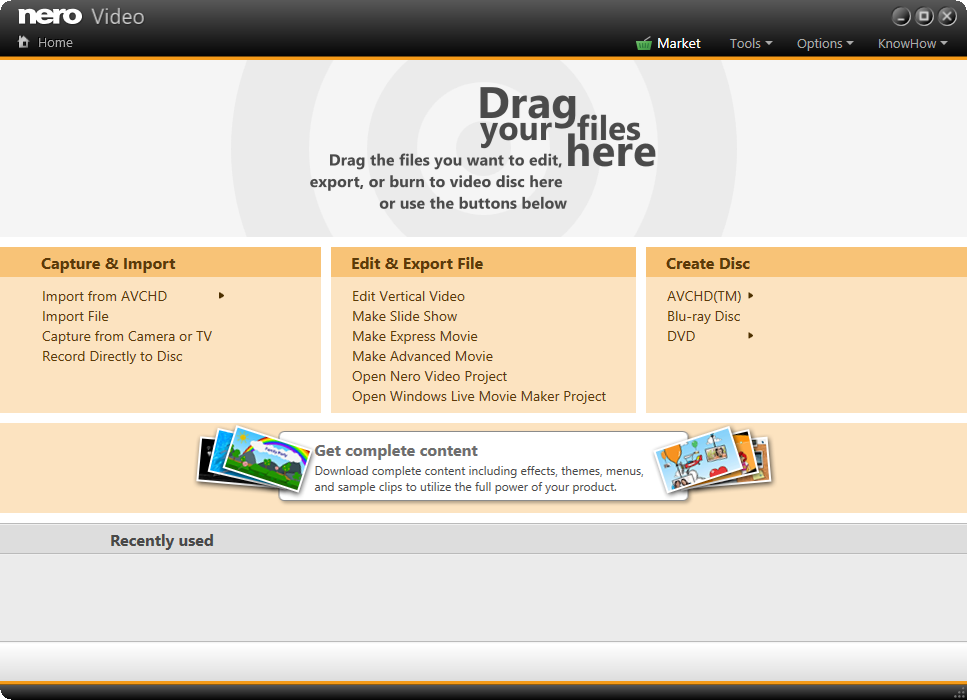
Task: Select DVD under Create Disc
Action: click(681, 336)
